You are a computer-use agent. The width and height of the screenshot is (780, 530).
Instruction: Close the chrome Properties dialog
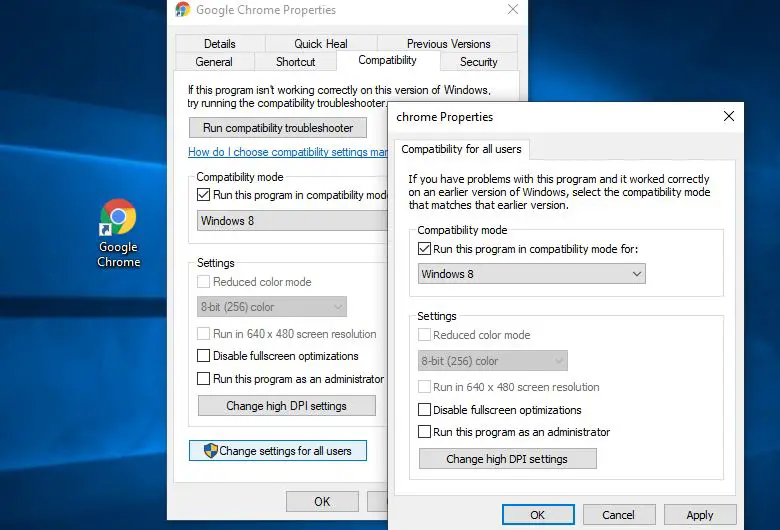[729, 116]
